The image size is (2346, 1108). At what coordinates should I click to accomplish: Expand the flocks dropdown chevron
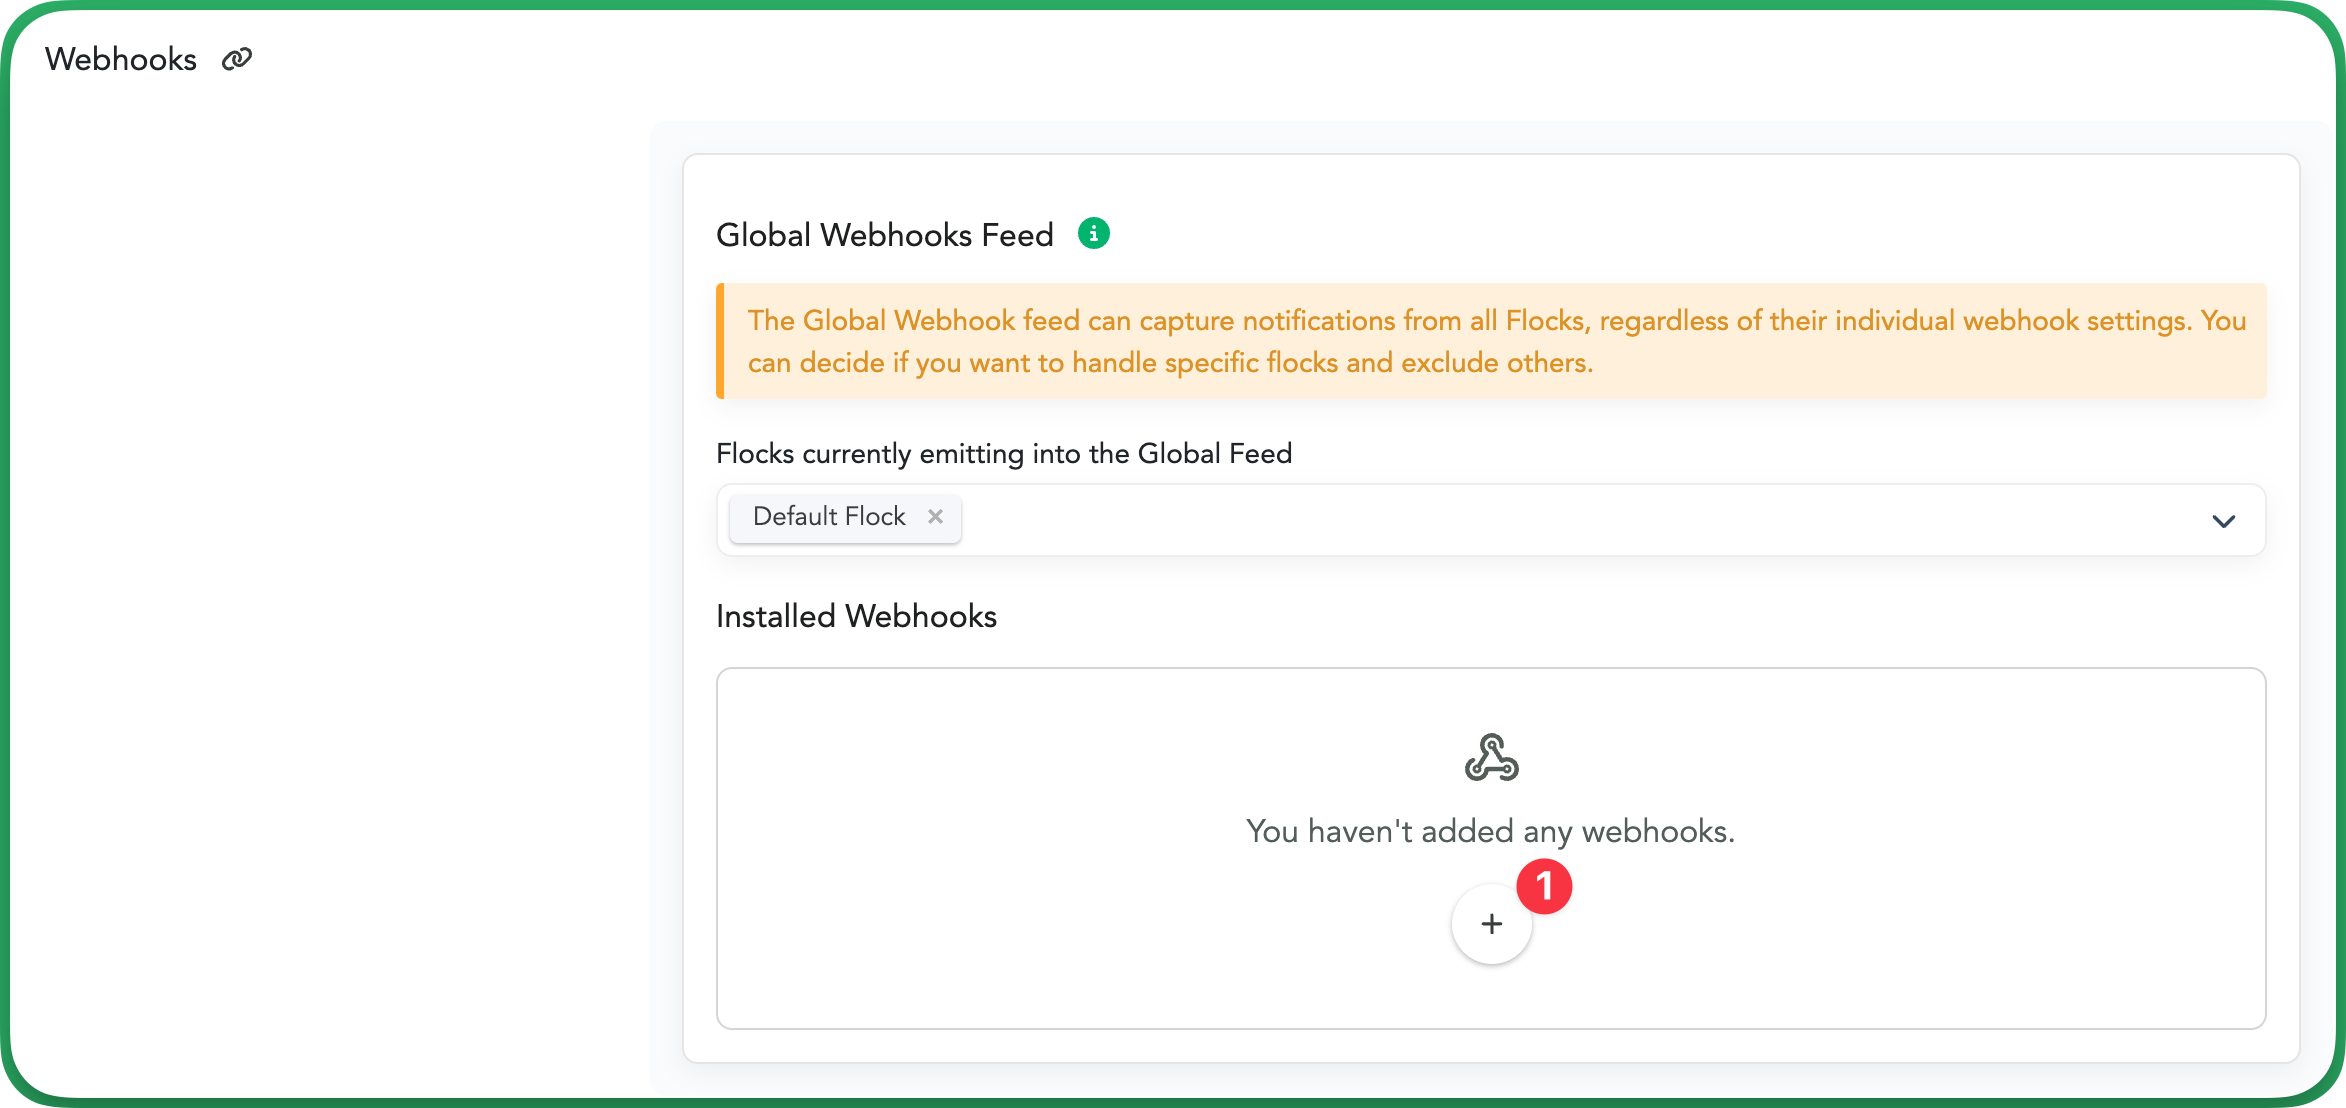tap(2223, 521)
